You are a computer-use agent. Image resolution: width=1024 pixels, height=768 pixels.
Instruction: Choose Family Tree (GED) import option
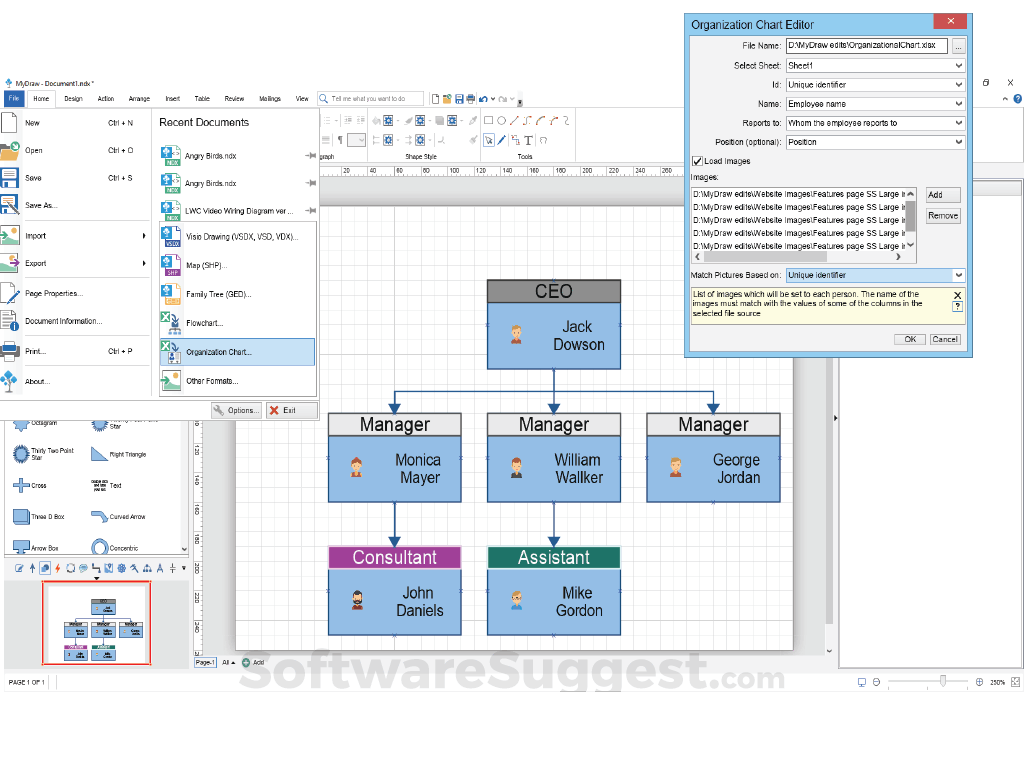(x=237, y=294)
